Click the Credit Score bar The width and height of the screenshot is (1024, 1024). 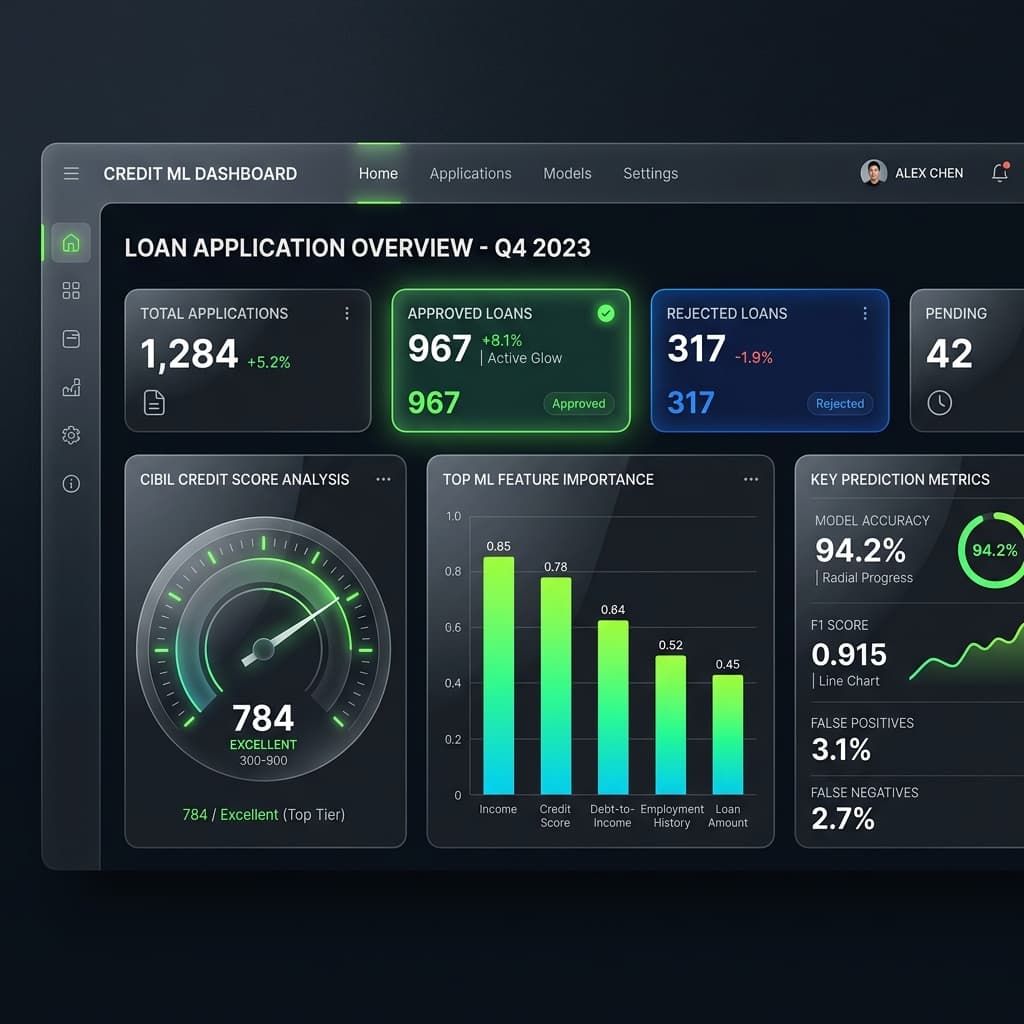coord(556,686)
